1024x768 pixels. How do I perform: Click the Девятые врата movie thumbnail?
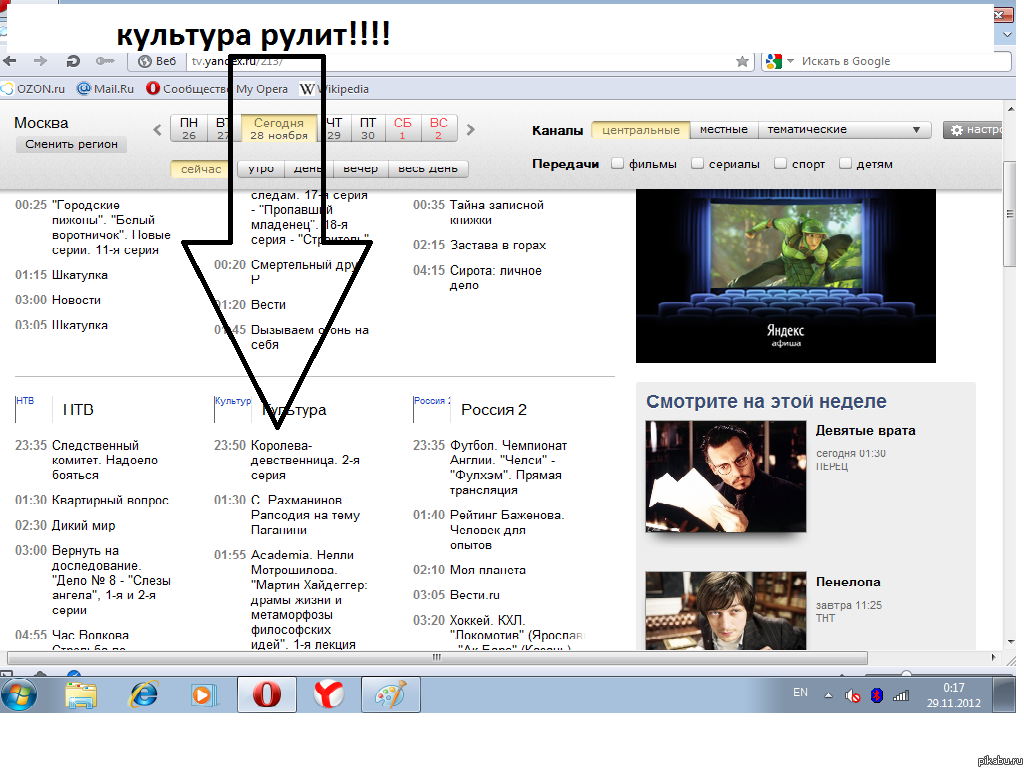click(726, 477)
